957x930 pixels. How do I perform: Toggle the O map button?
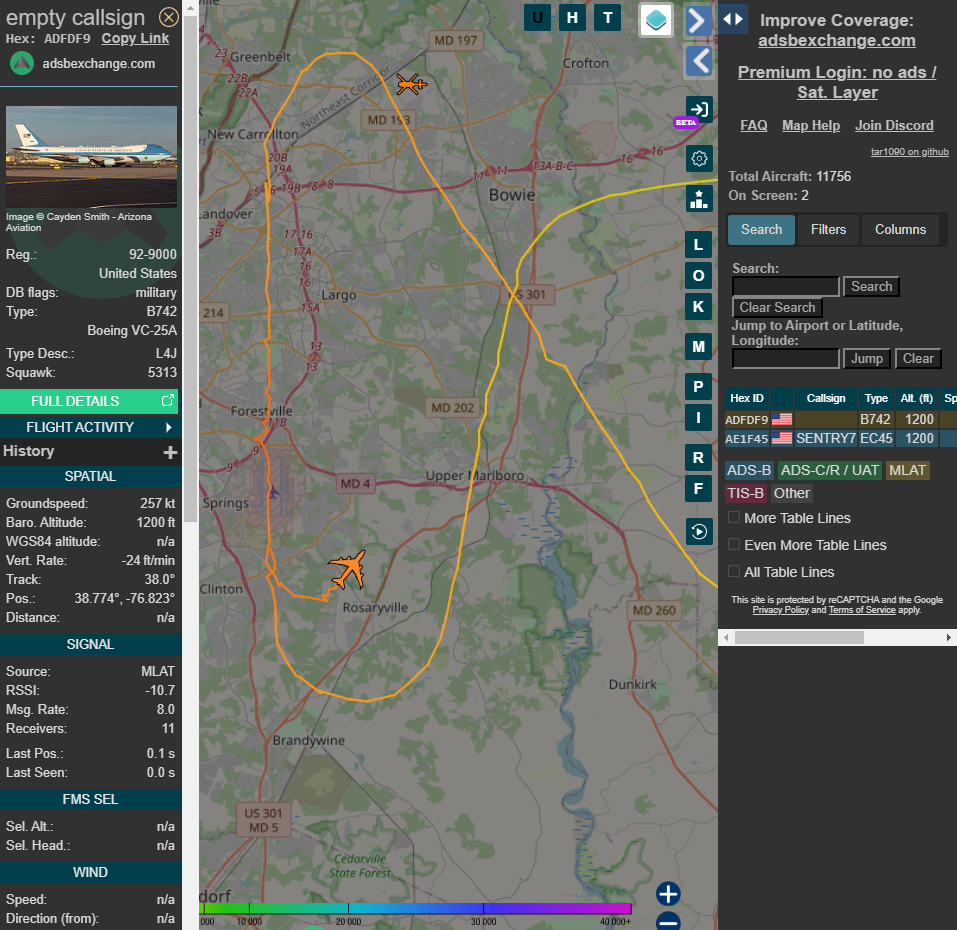click(x=698, y=276)
